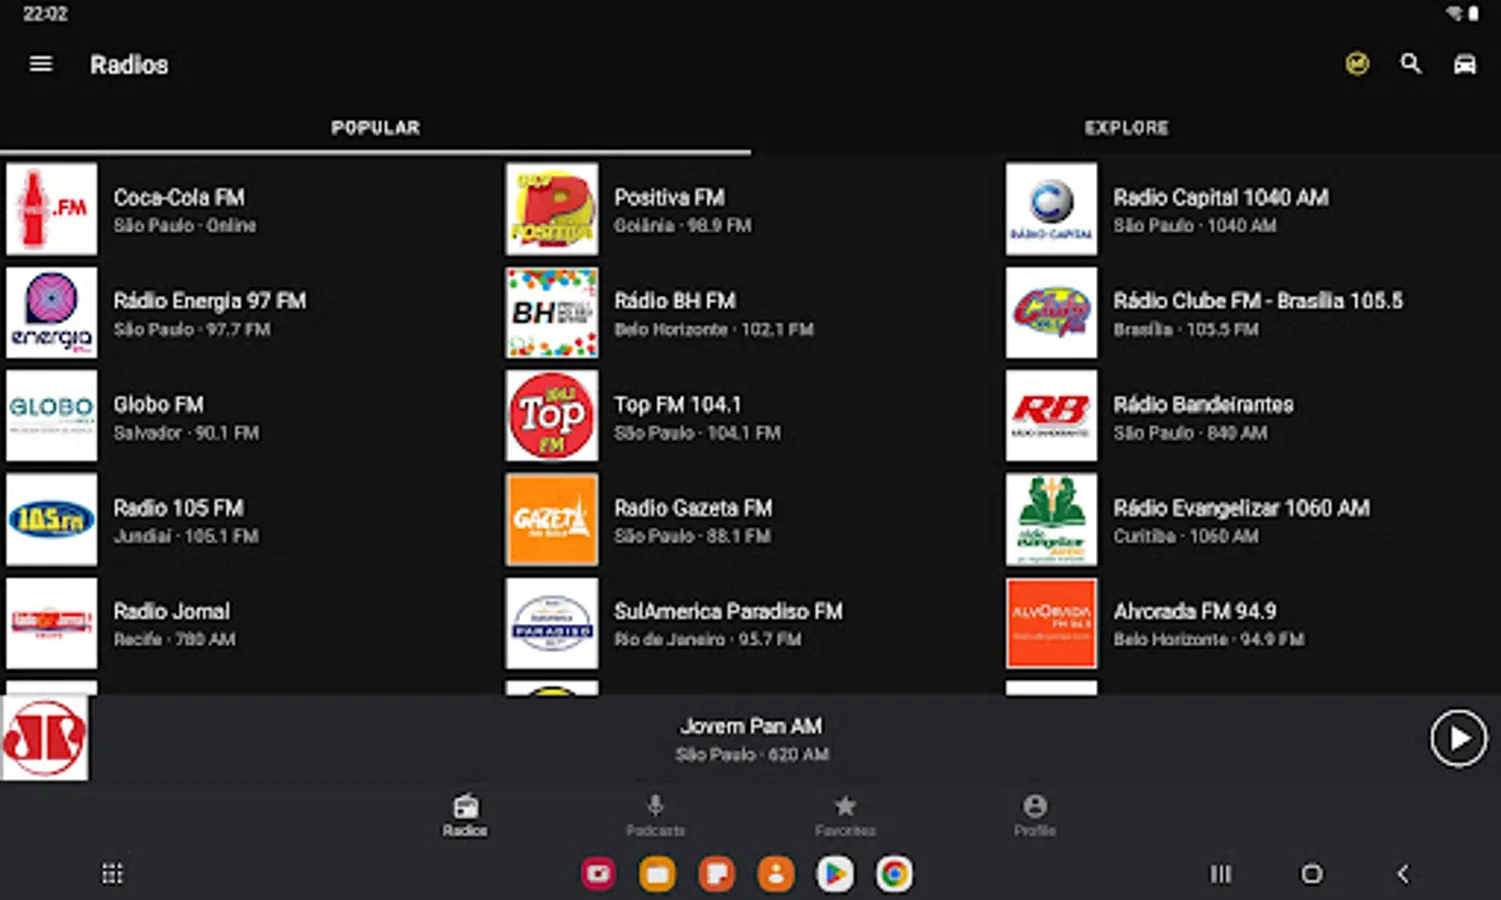Select SulAmerica Paradiso FM station name
This screenshot has width=1501, height=900.
(x=728, y=612)
